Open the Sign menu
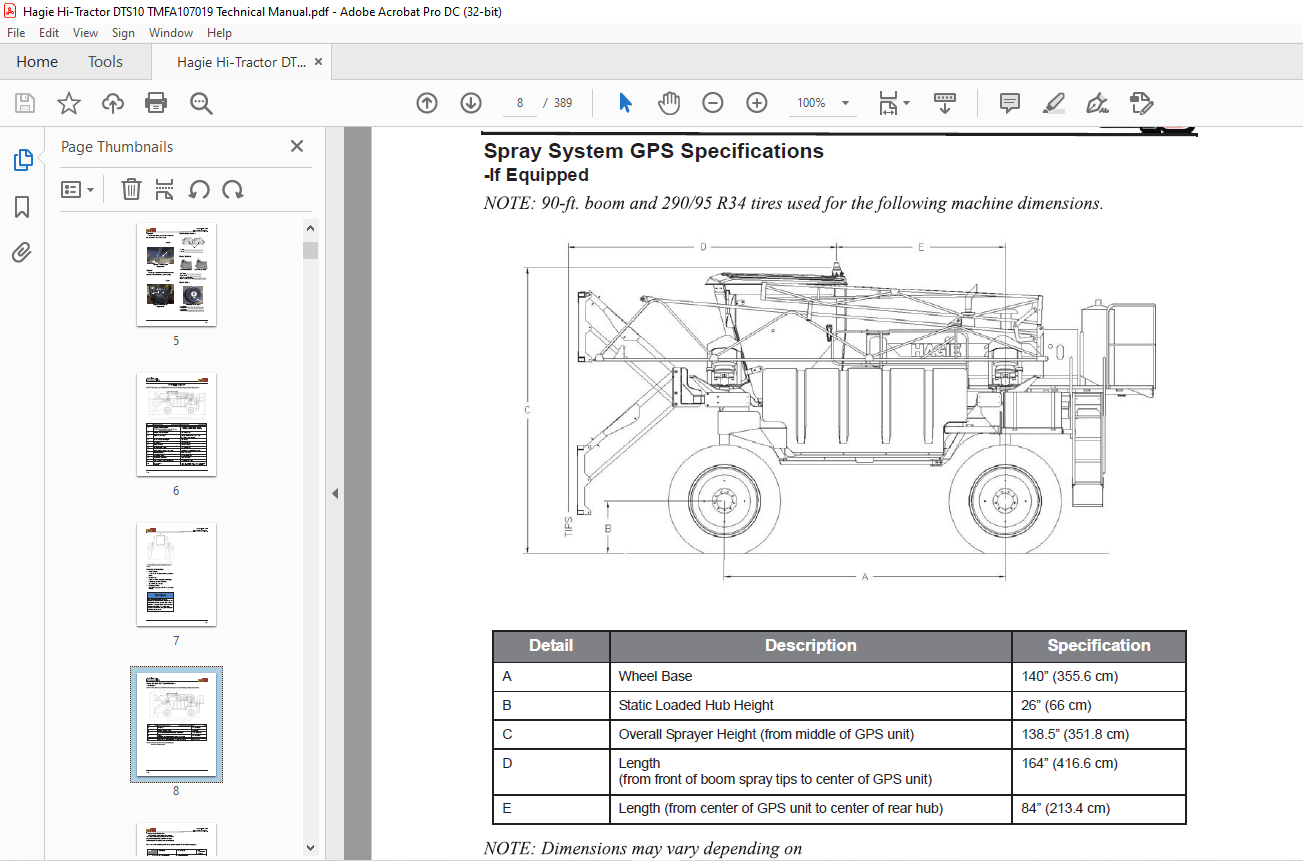The height and width of the screenshot is (861, 1303). [x=123, y=33]
